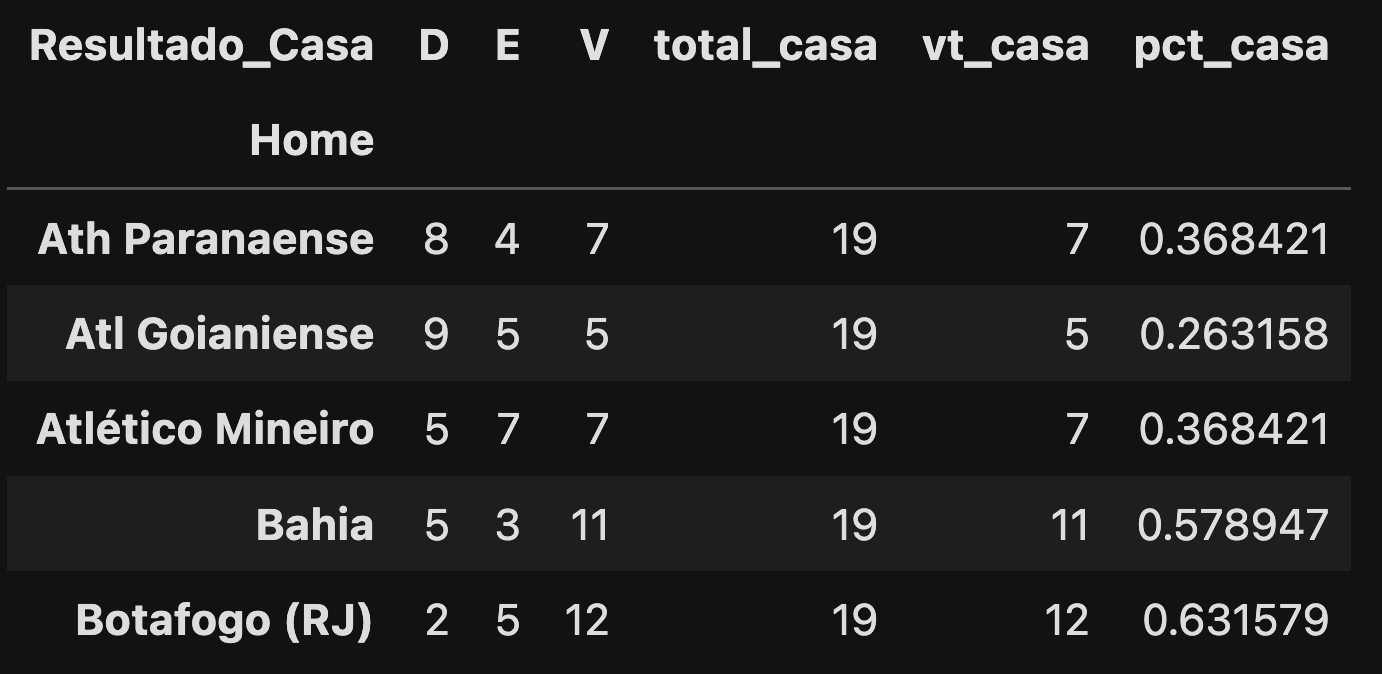Click the Resultado_Casa column header

[x=201, y=46]
